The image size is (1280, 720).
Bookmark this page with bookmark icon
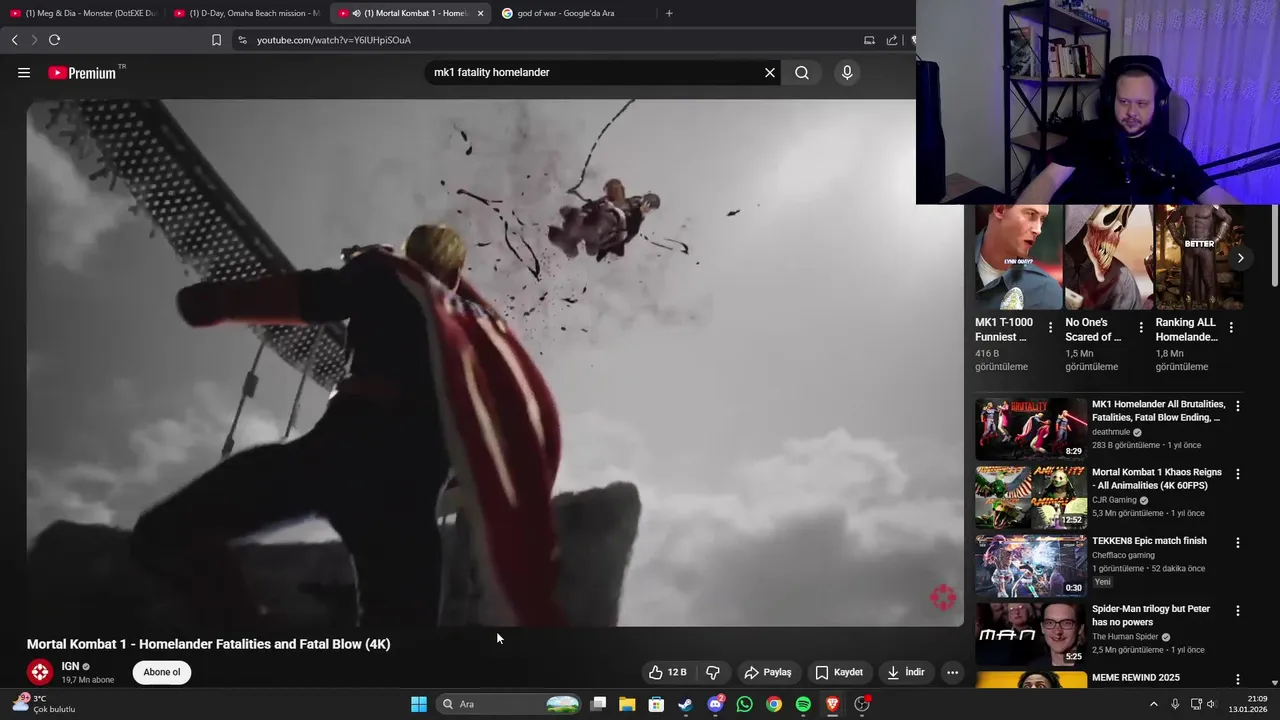click(216, 40)
